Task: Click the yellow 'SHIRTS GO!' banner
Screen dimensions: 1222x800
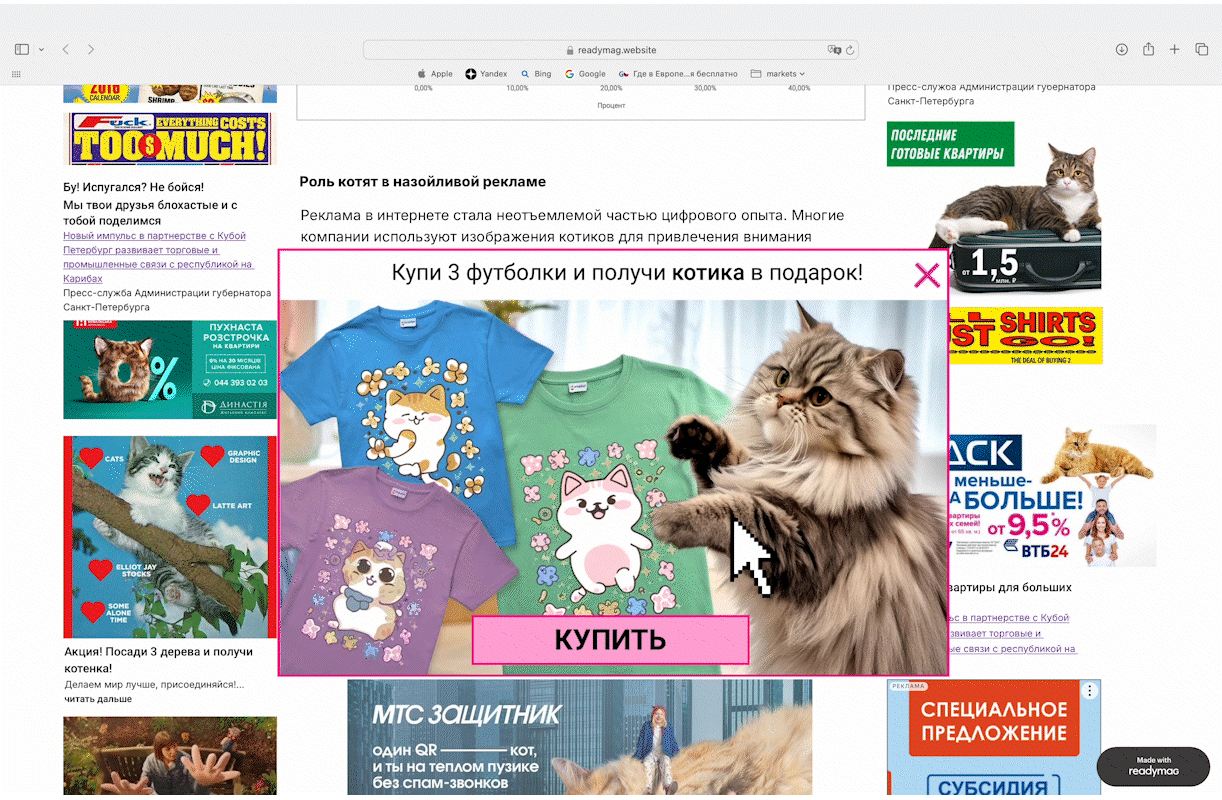Action: [1025, 336]
